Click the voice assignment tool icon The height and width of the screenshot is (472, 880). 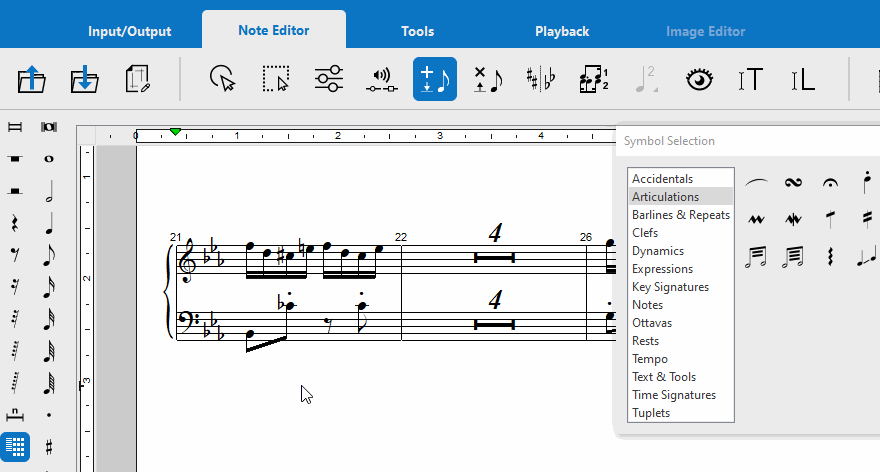pos(594,80)
